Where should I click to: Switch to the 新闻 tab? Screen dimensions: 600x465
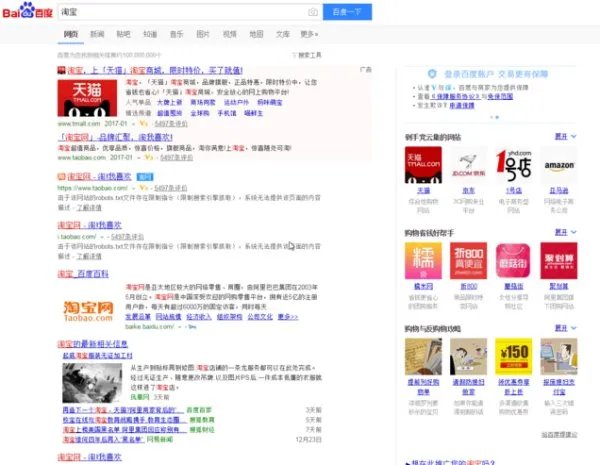[97, 34]
